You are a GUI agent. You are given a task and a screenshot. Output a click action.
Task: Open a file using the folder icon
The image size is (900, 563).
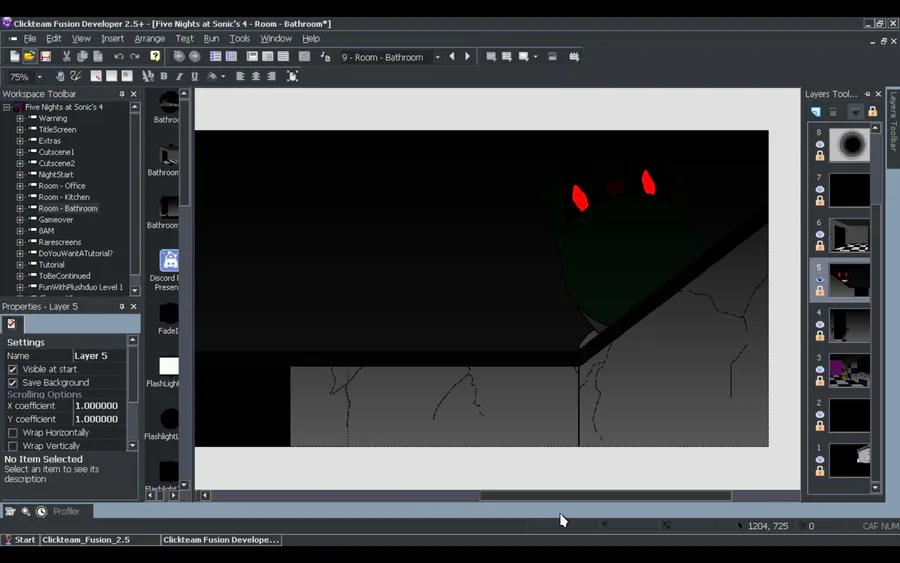(29, 56)
